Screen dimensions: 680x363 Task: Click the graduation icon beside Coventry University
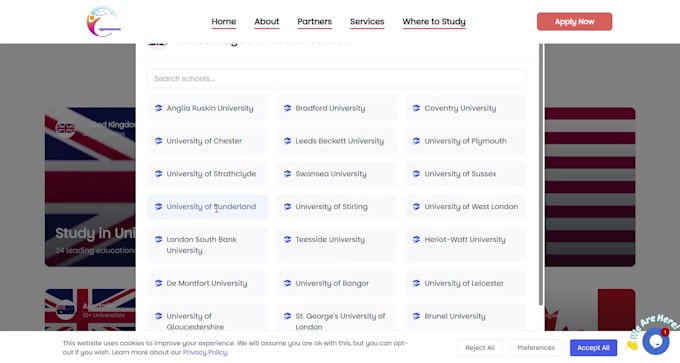[x=416, y=108]
